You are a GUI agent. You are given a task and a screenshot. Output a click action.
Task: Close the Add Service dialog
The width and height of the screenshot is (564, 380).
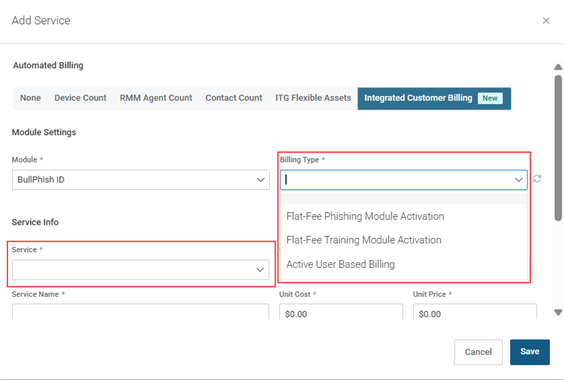tap(546, 21)
